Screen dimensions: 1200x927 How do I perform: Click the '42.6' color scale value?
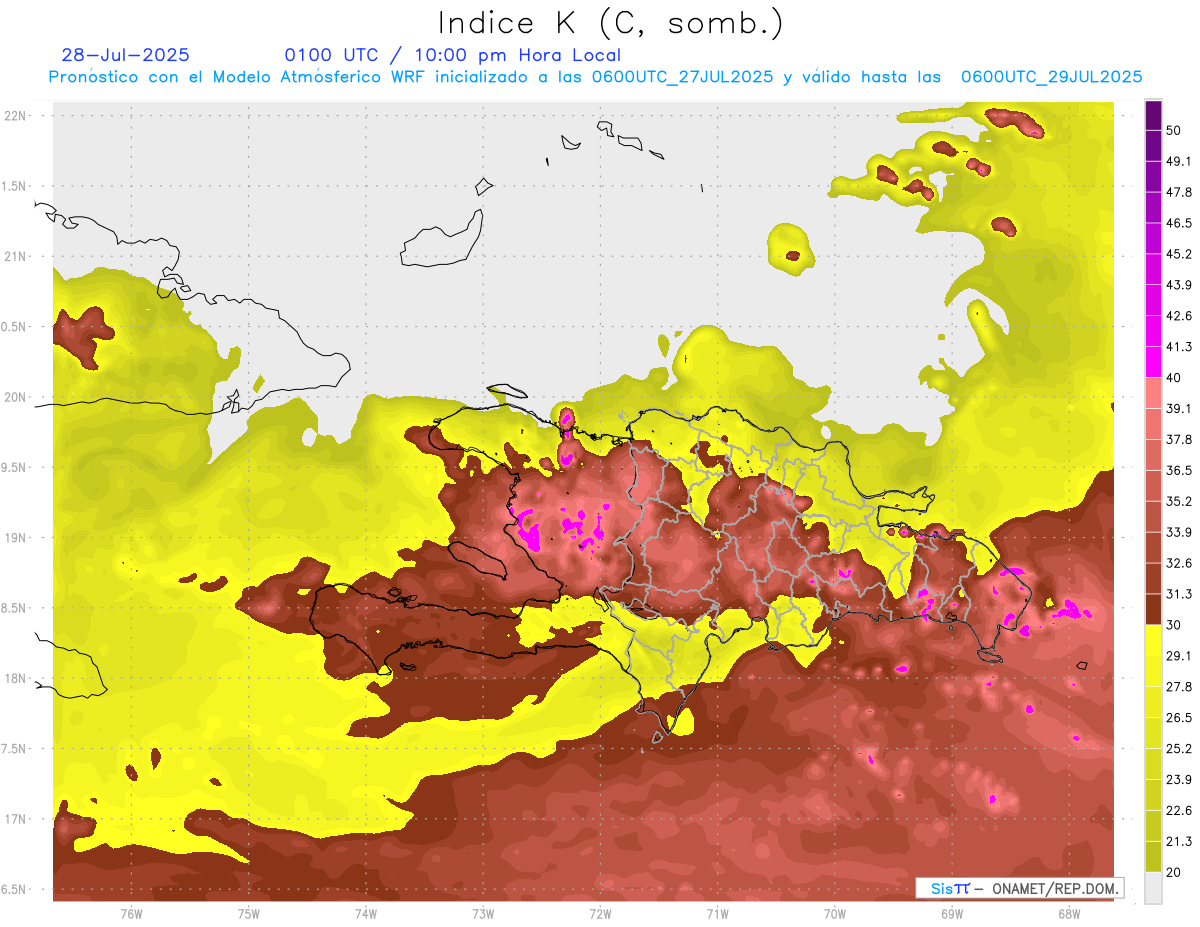1178,316
